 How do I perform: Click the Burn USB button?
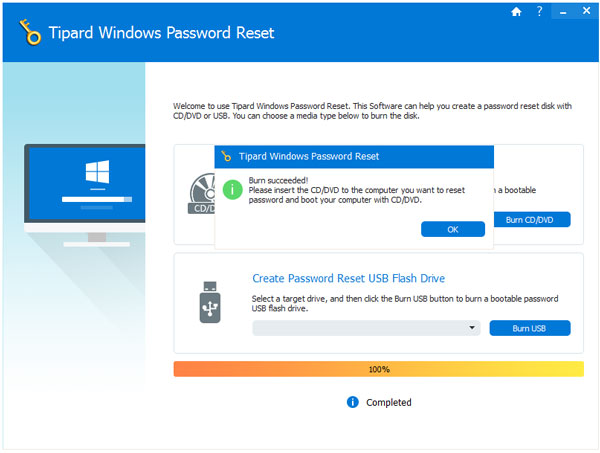(529, 328)
